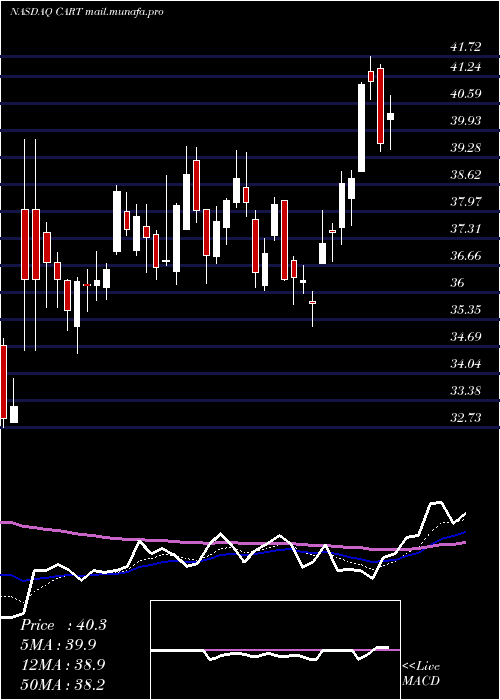Click the 38.62 price level label
The height and width of the screenshot is (700, 500).
click(x=466, y=175)
